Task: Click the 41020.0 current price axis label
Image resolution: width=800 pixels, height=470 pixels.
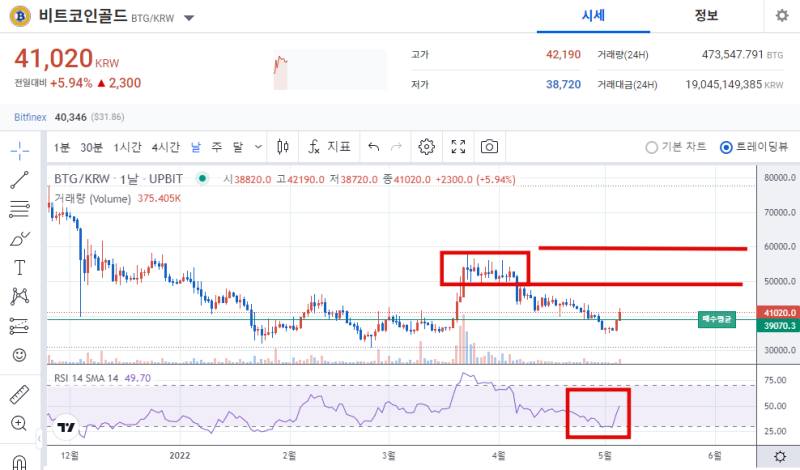Action: (x=779, y=313)
